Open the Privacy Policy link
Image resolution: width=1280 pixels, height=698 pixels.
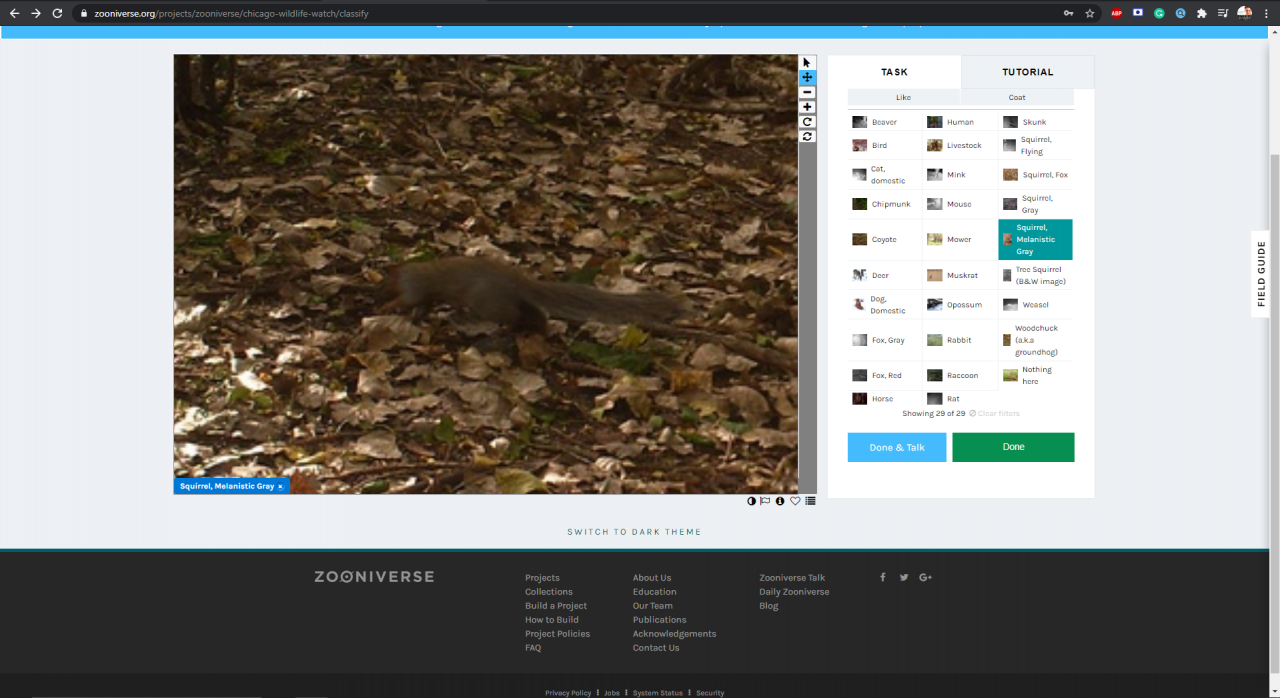tap(568, 693)
